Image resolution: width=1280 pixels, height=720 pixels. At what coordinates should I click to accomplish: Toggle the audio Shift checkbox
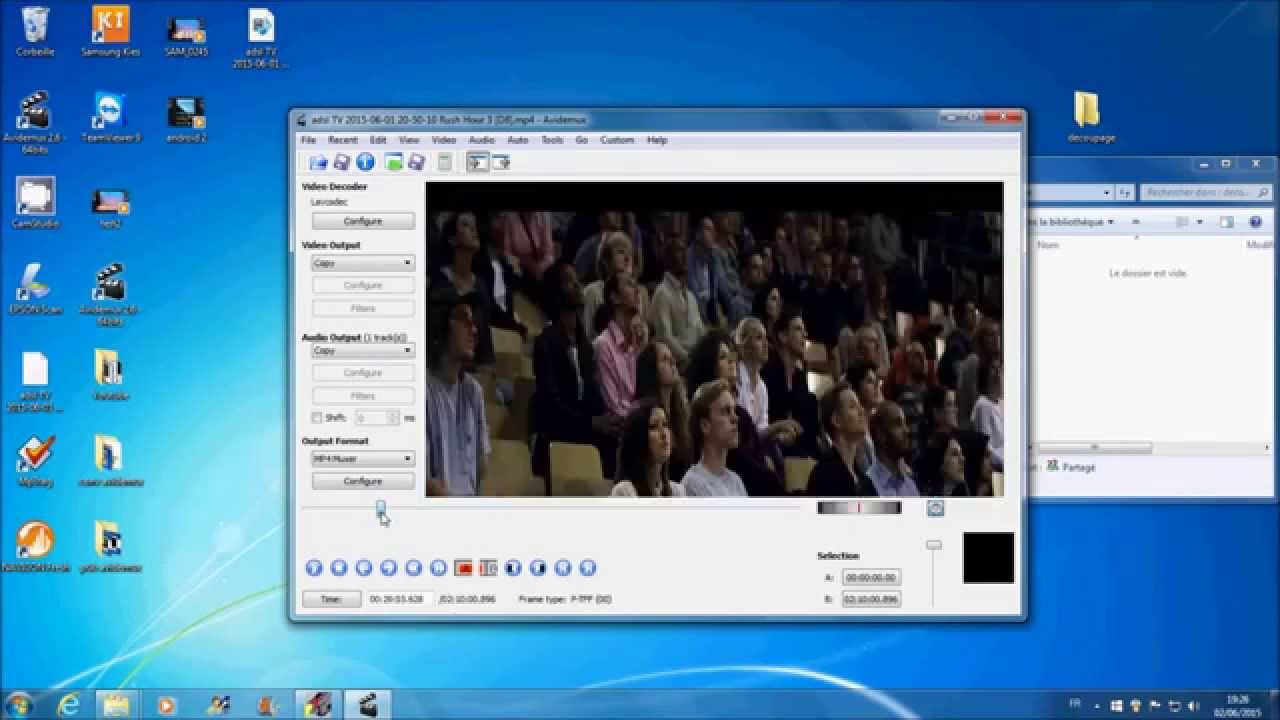317,418
